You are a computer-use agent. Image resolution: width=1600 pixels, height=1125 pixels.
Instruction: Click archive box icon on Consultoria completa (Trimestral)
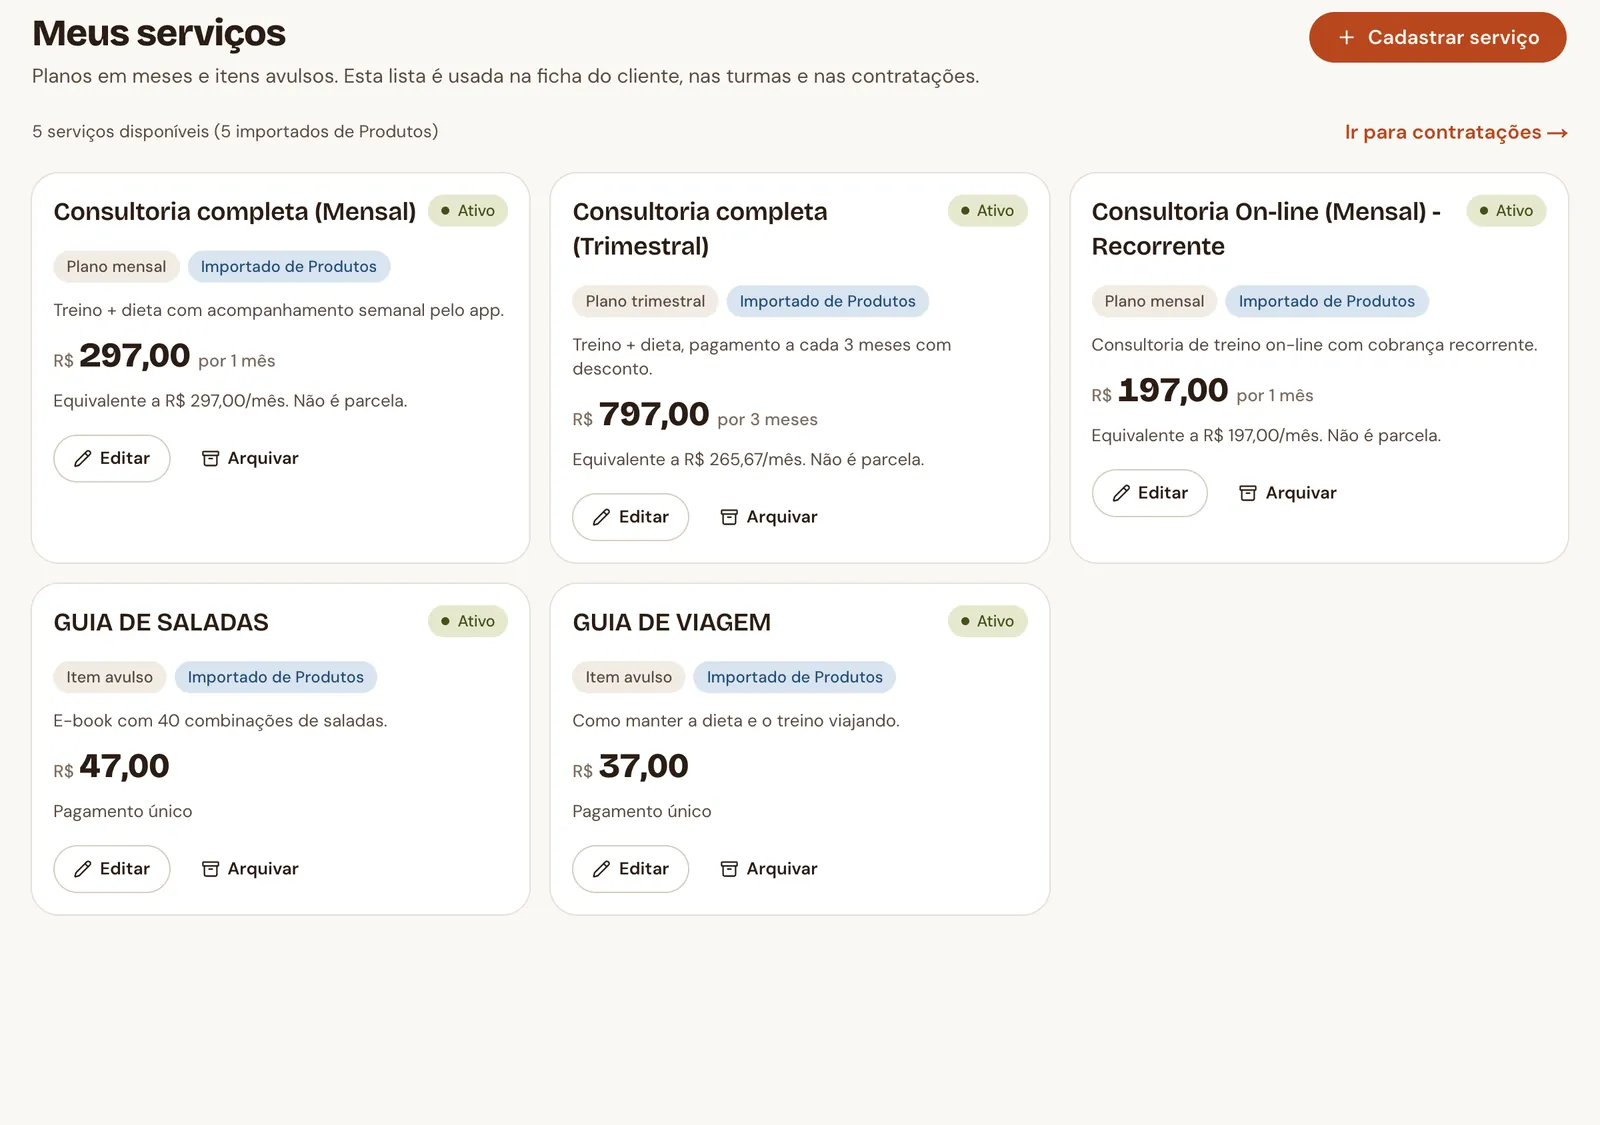coord(729,518)
